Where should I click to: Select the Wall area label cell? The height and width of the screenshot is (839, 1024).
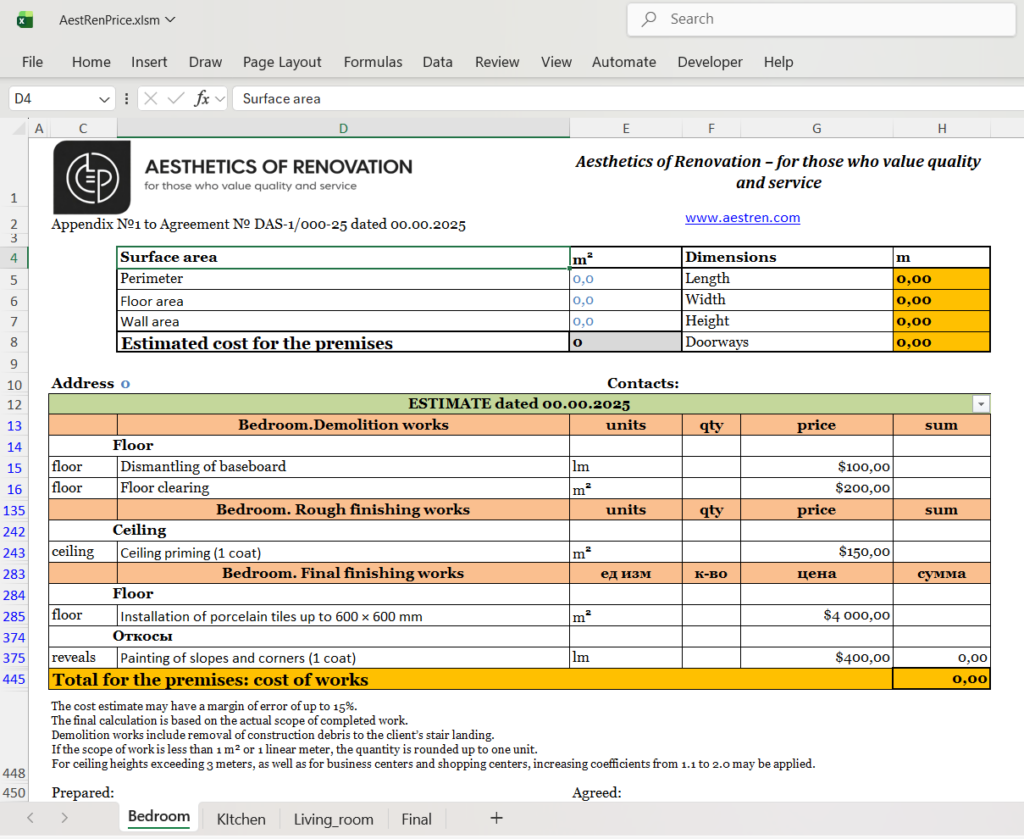coord(344,321)
